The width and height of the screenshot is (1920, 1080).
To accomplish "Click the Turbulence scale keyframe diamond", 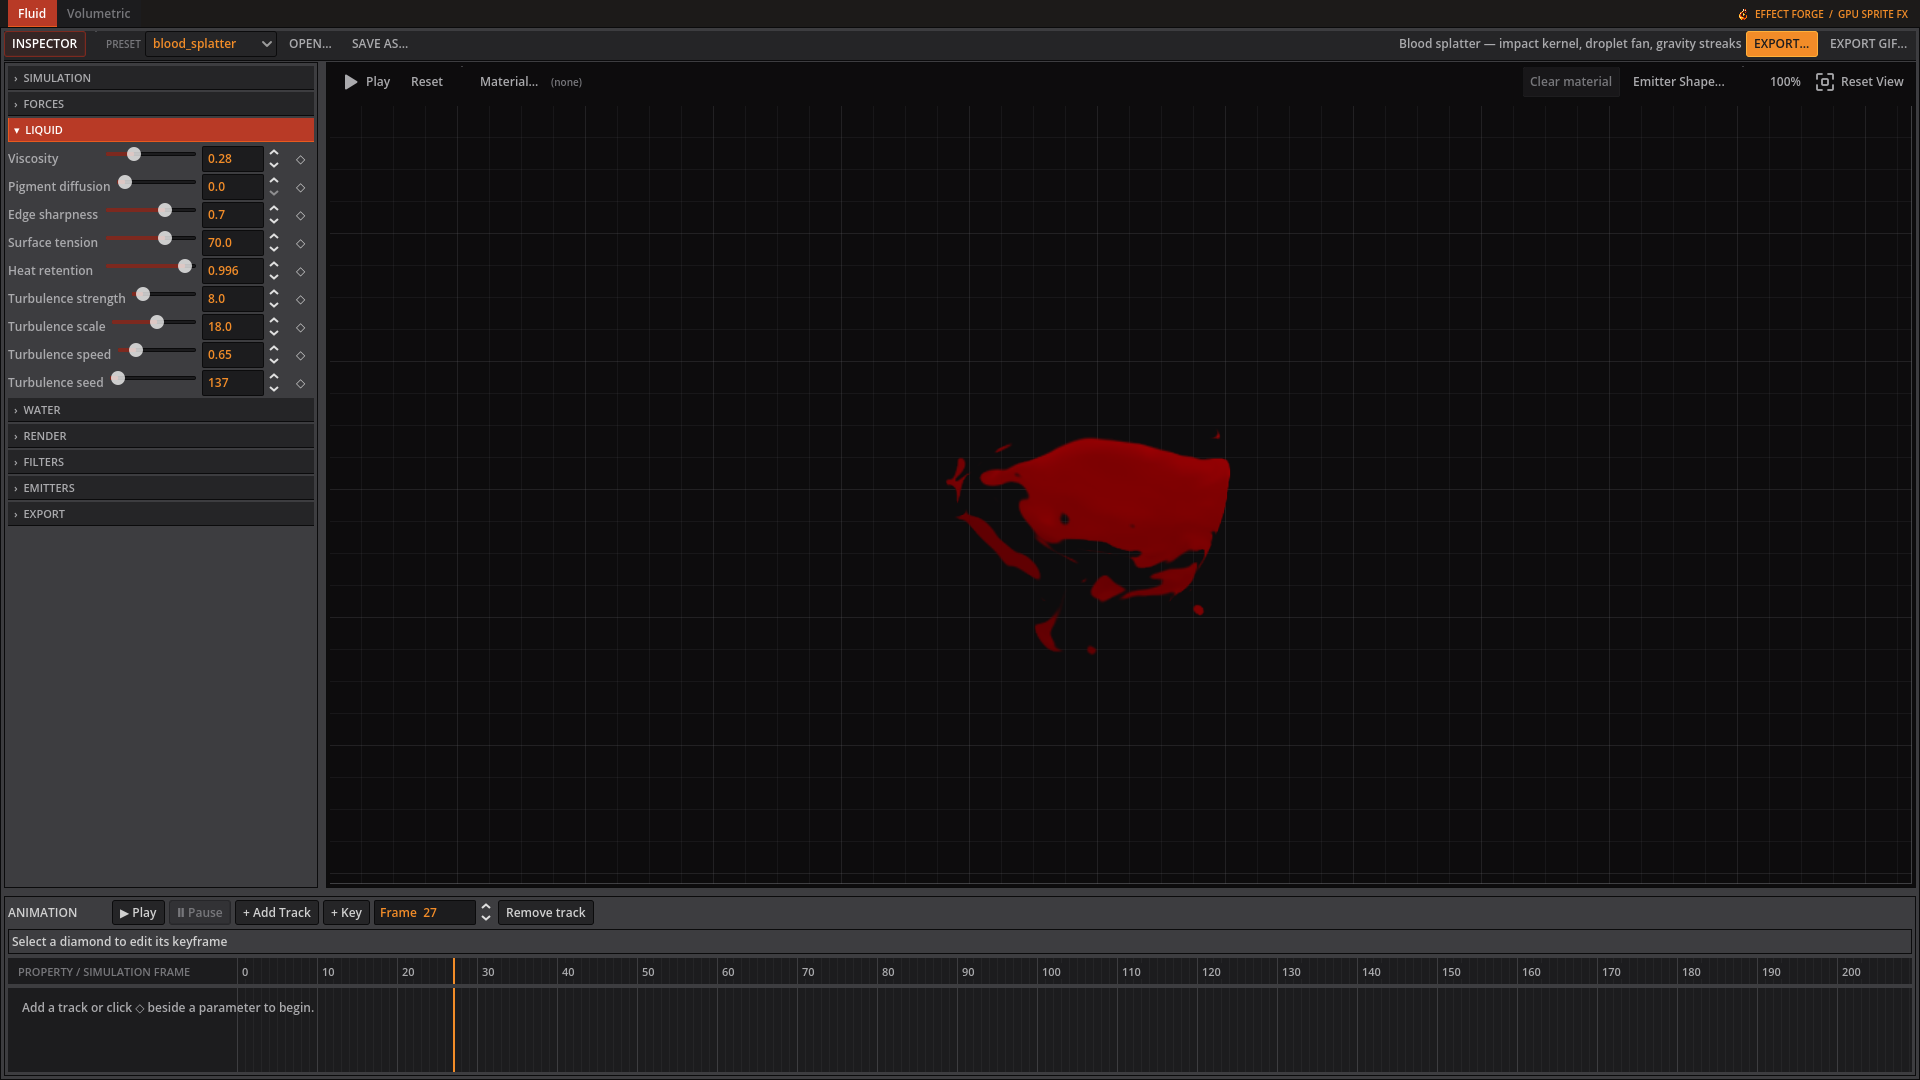I will point(300,327).
